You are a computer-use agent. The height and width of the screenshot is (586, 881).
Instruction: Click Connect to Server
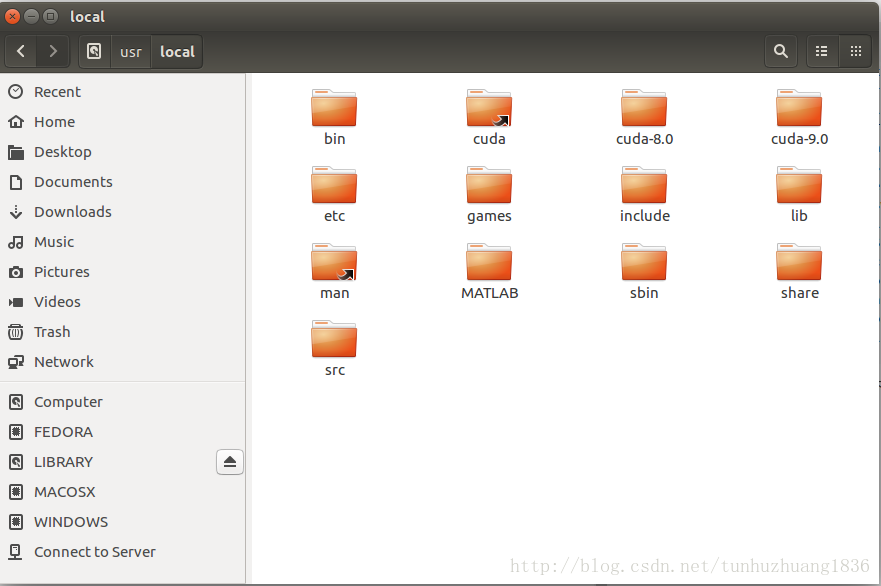tap(122, 552)
